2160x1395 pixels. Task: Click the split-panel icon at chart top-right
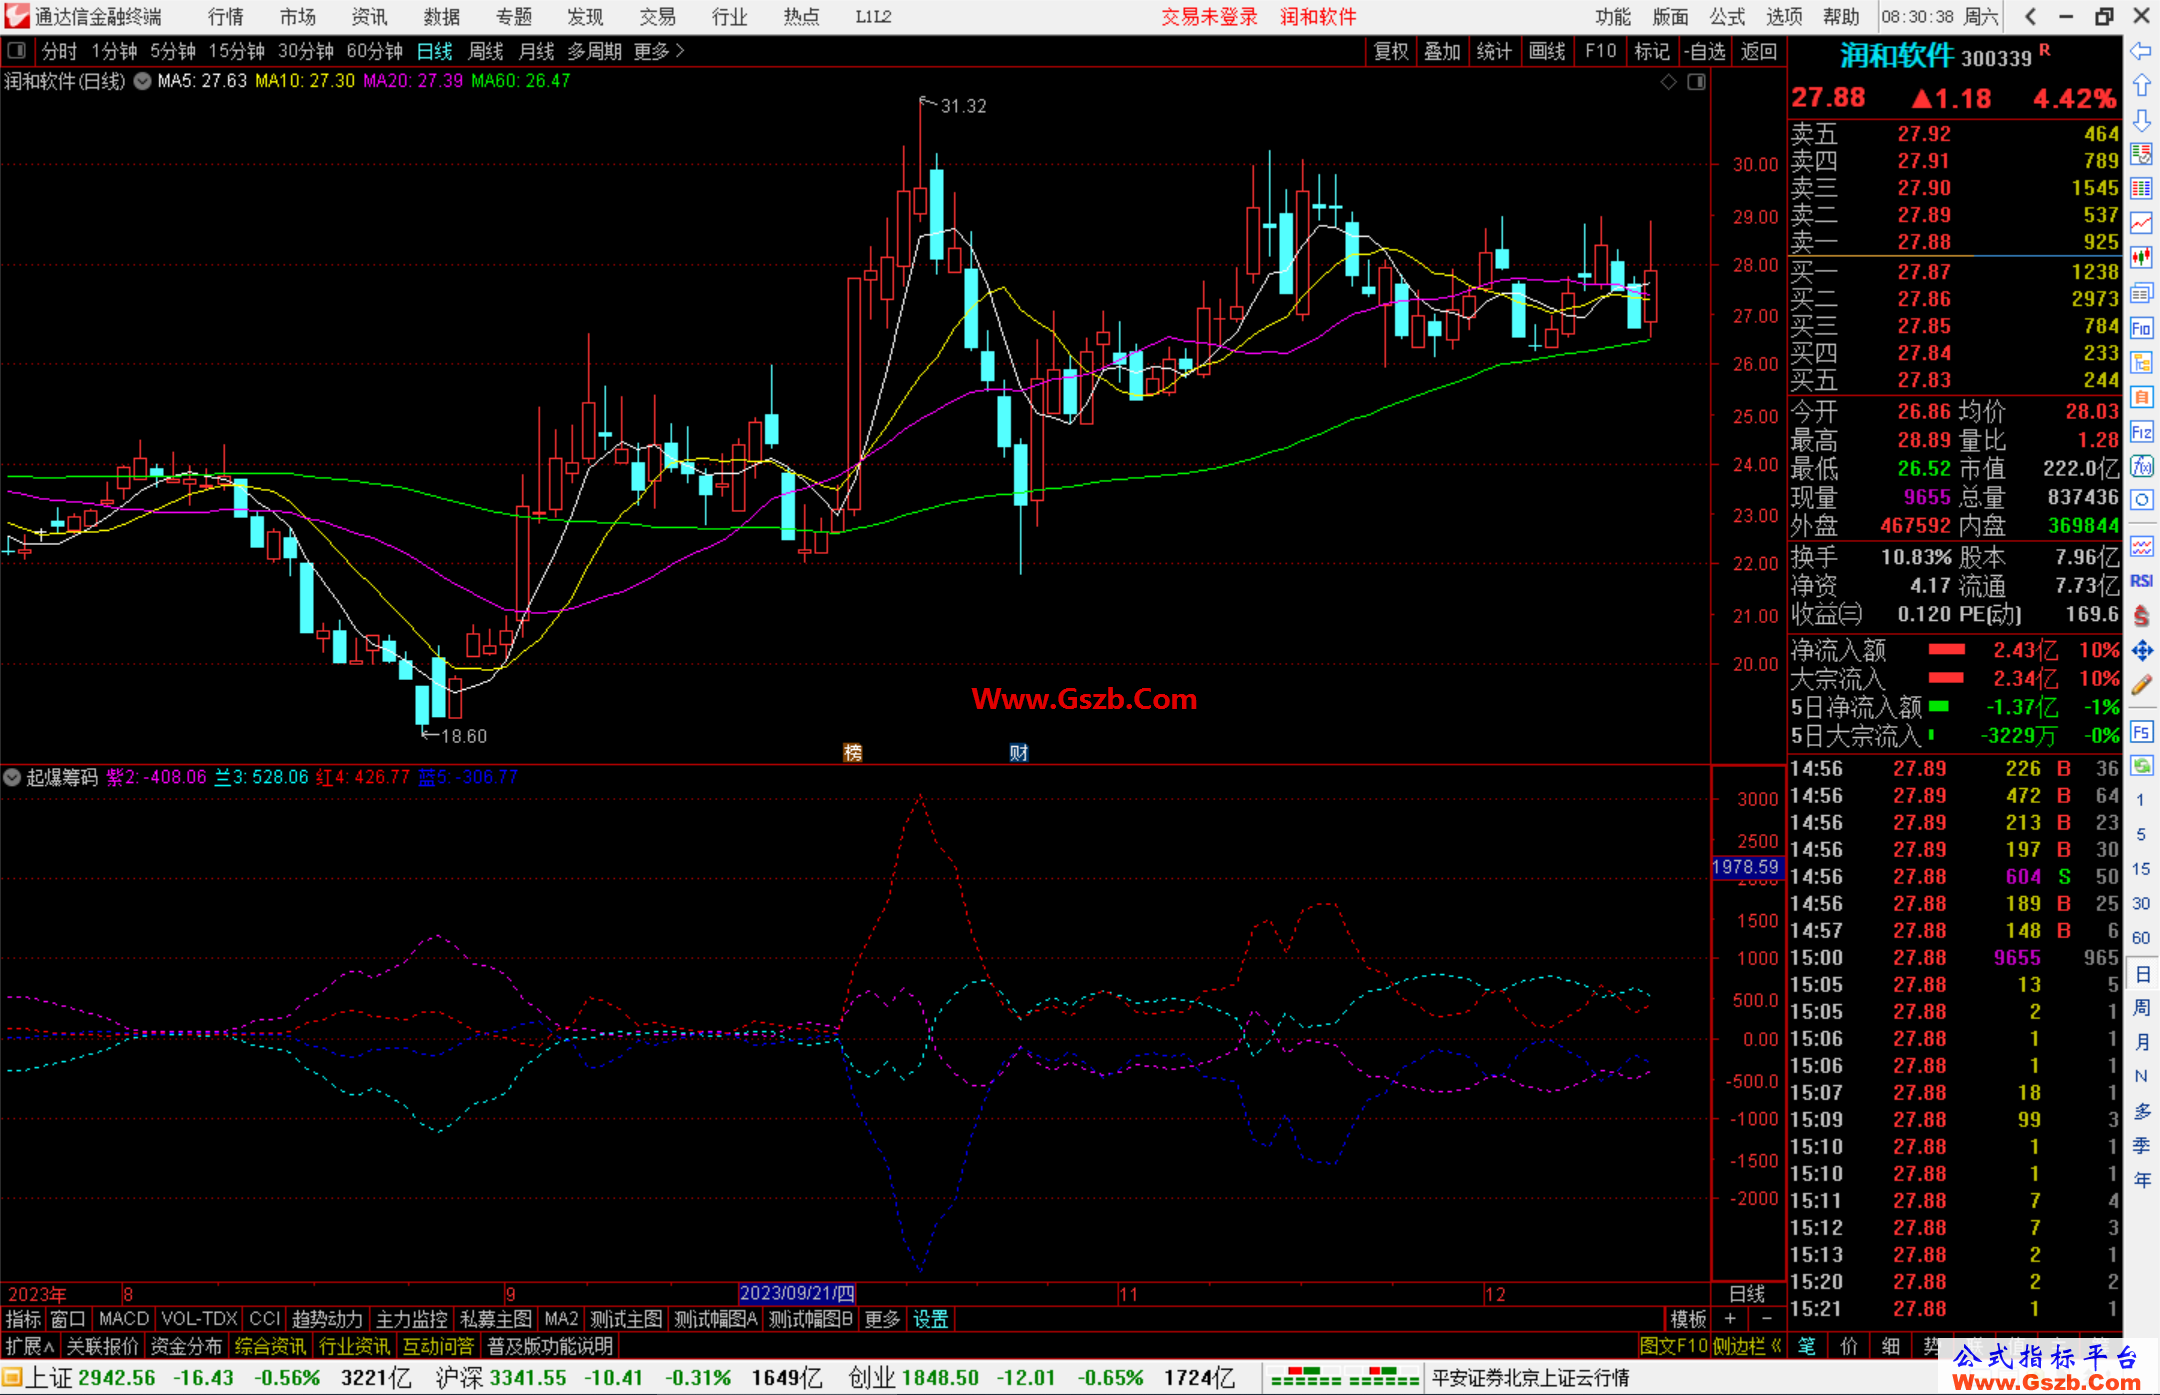1696,82
